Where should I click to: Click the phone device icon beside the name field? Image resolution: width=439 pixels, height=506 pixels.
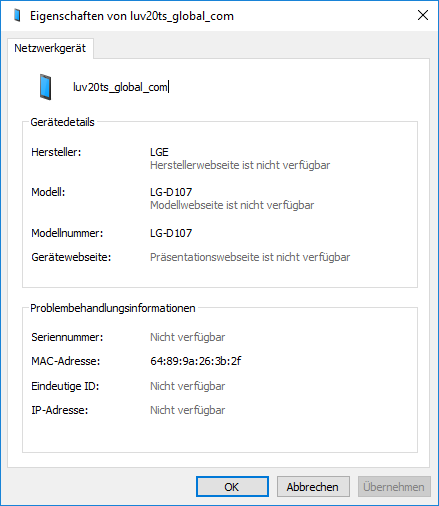pos(46,87)
